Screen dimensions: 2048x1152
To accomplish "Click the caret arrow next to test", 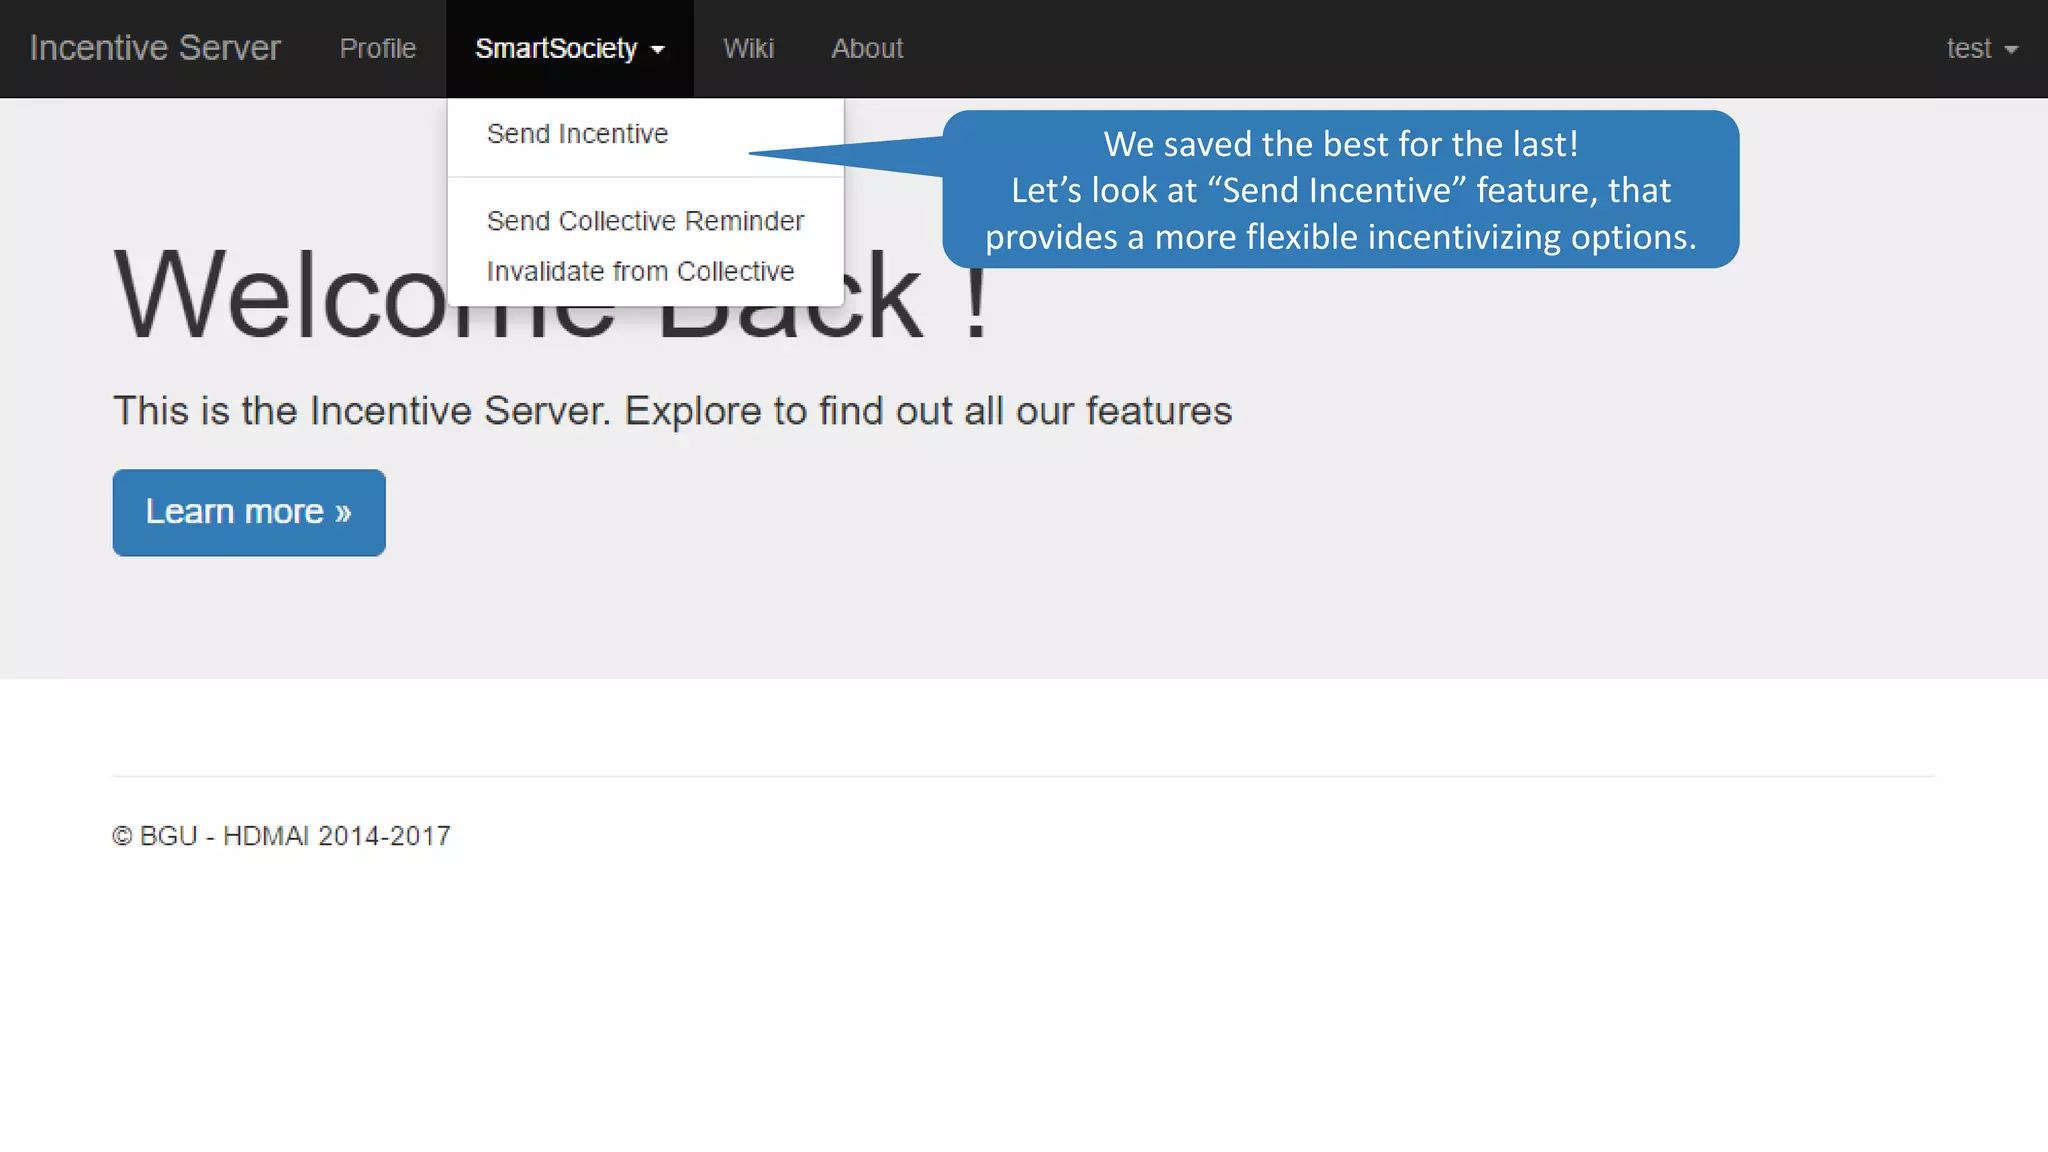I will [x=2011, y=50].
